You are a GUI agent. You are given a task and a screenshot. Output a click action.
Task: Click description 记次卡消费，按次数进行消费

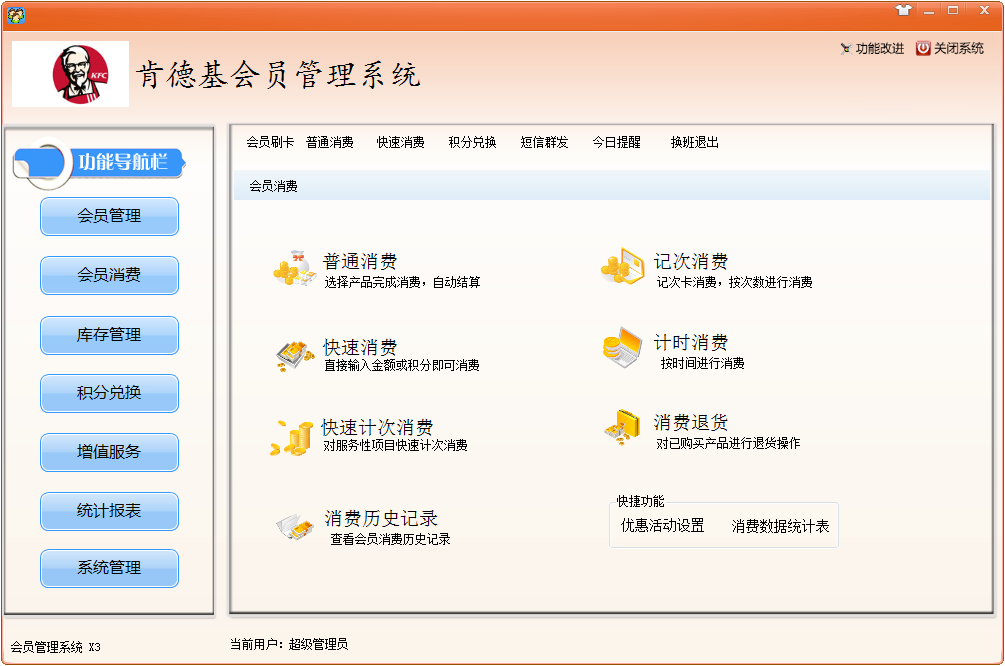pos(735,283)
